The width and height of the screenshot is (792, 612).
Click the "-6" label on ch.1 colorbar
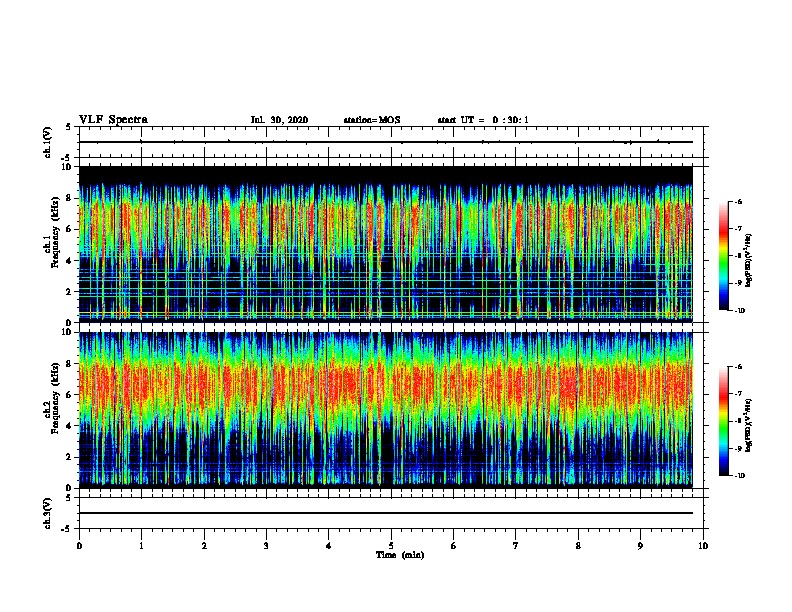(x=738, y=201)
